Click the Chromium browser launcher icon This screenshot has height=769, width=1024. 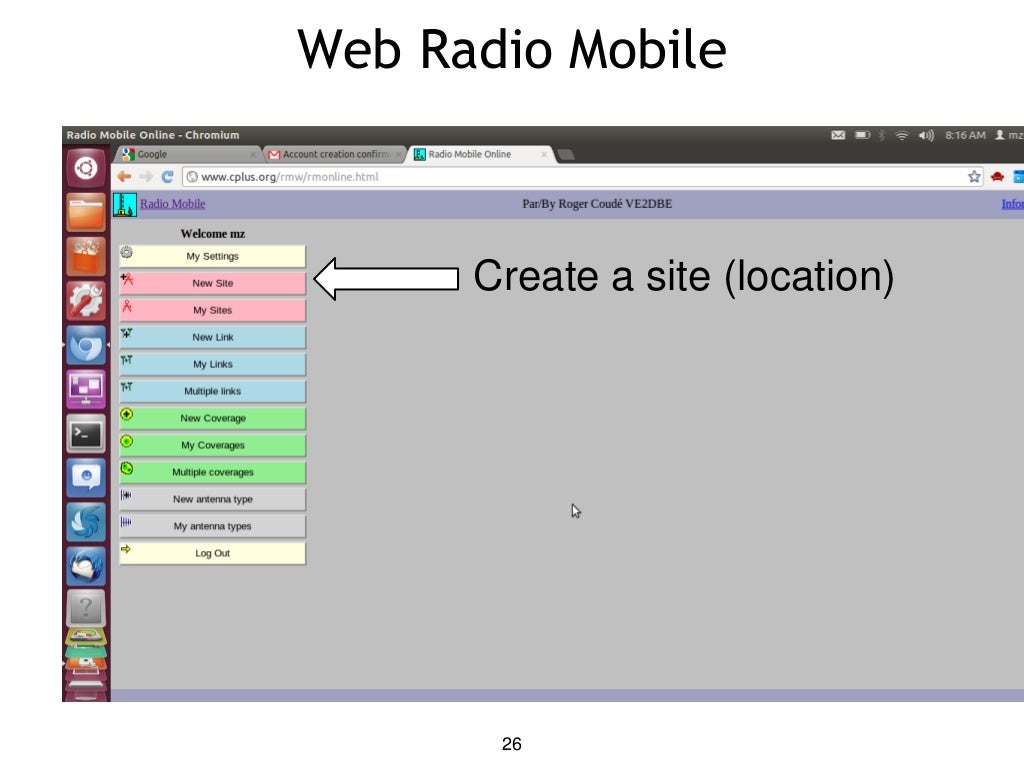(86, 345)
